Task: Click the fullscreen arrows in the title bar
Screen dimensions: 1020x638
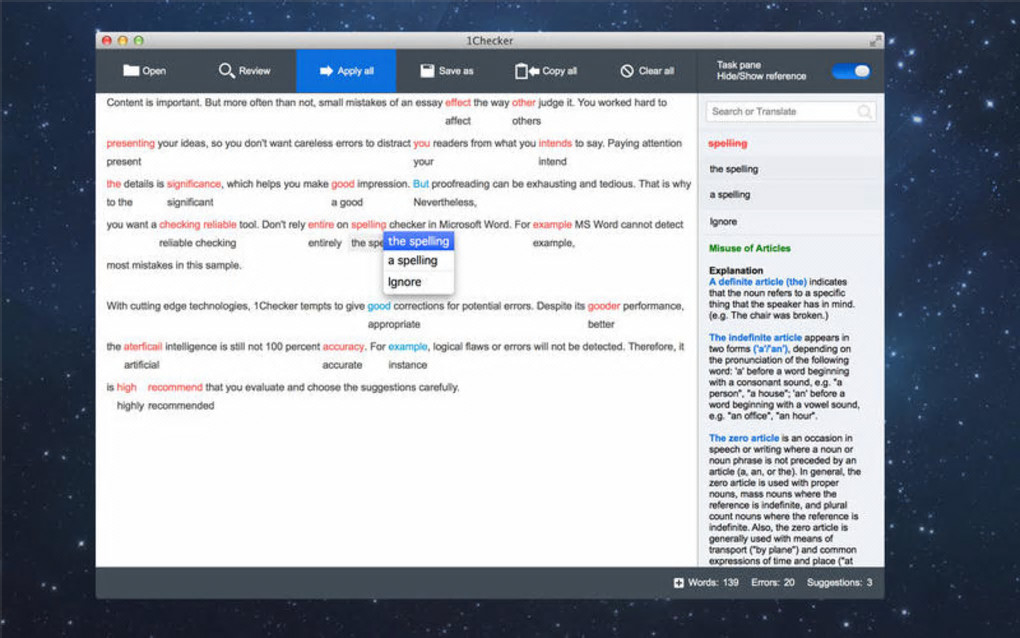Action: click(875, 40)
